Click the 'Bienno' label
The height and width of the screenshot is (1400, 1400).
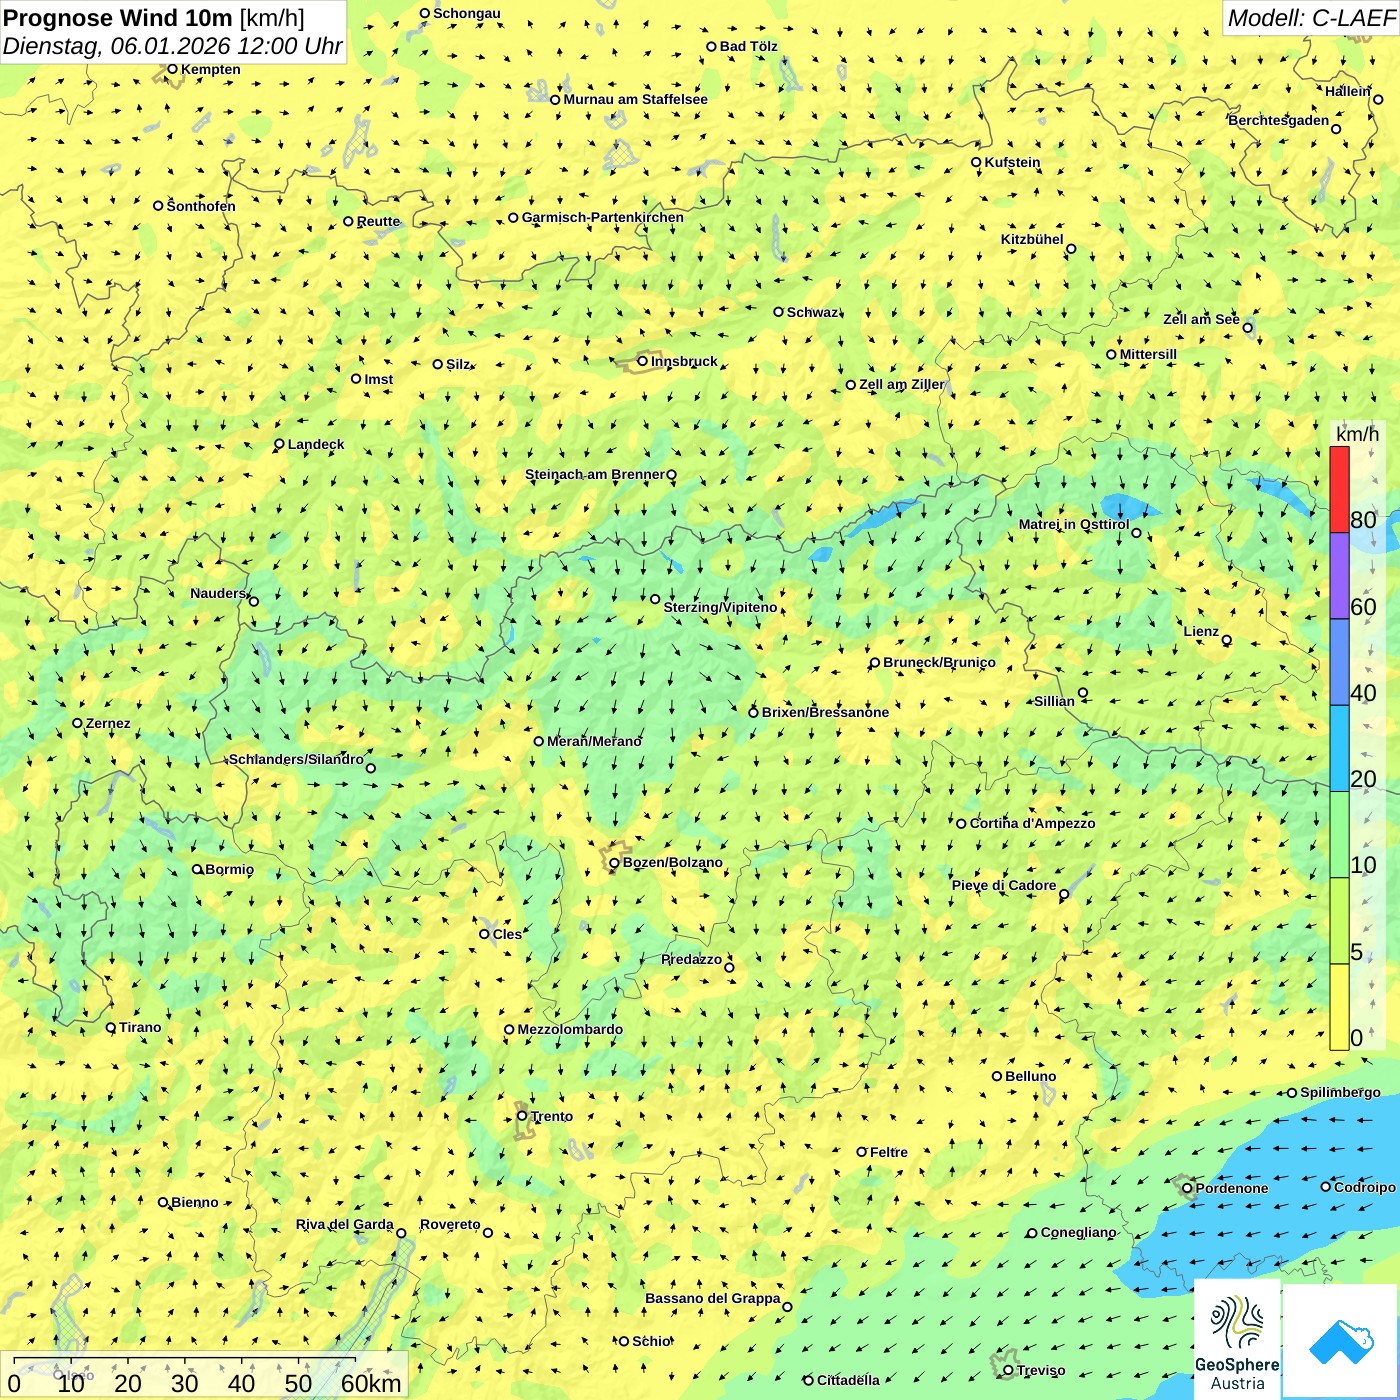point(194,1202)
